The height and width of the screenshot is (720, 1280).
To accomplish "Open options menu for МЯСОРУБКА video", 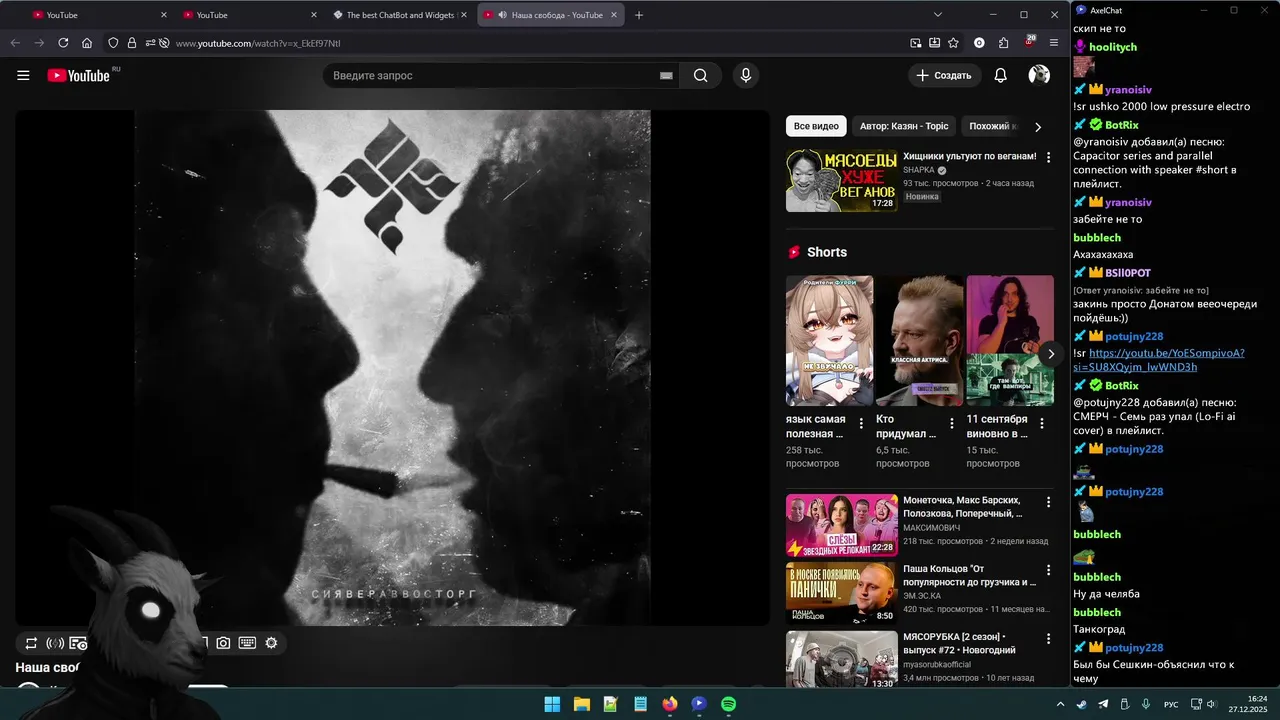I will [x=1048, y=638].
